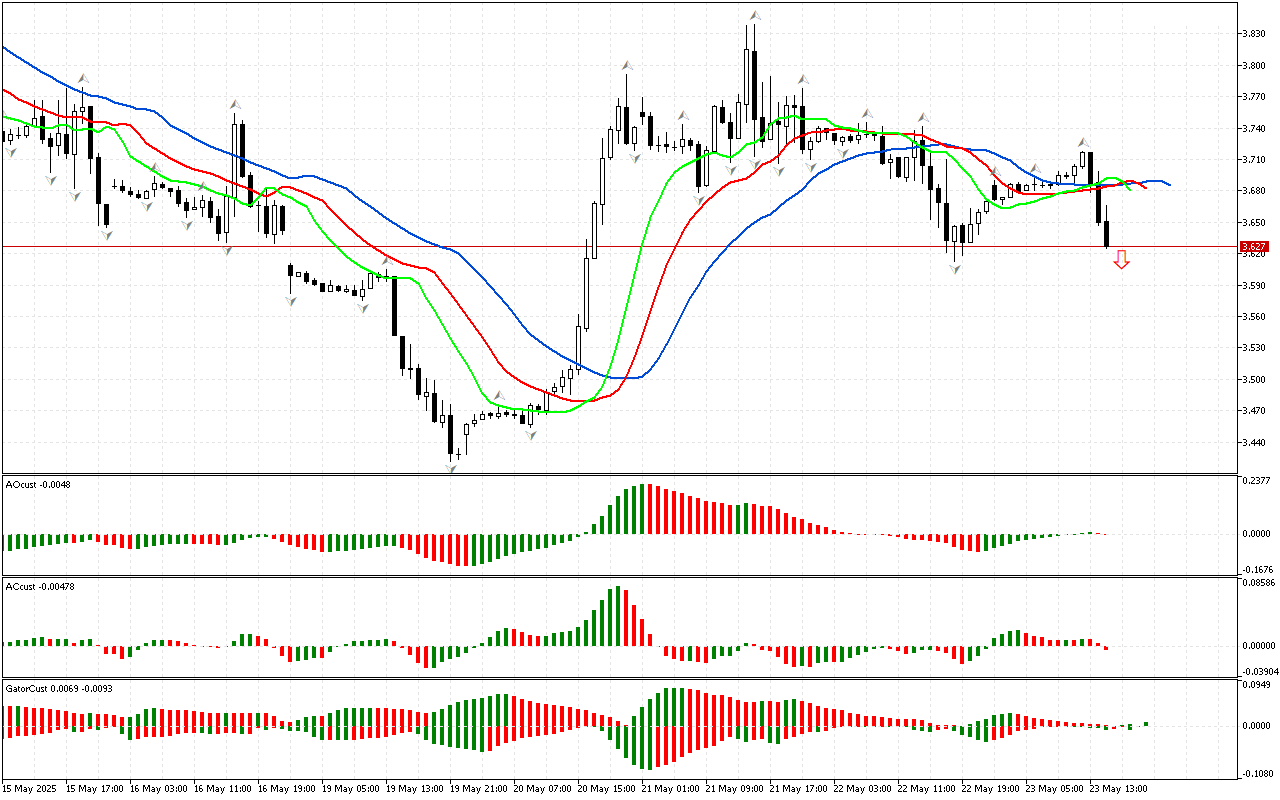This screenshot has height=800, width=1280.
Task: Click the last green GatorCust bar
Action: pos(1146,723)
